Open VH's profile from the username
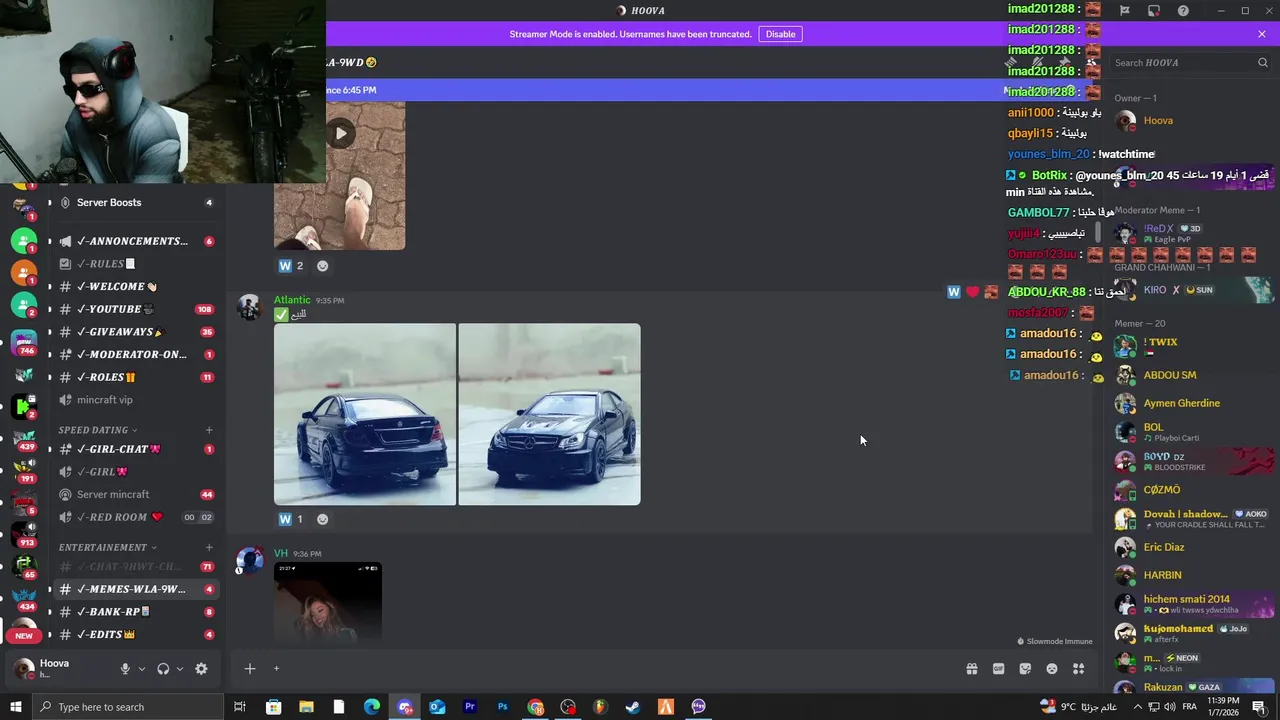 pos(281,553)
